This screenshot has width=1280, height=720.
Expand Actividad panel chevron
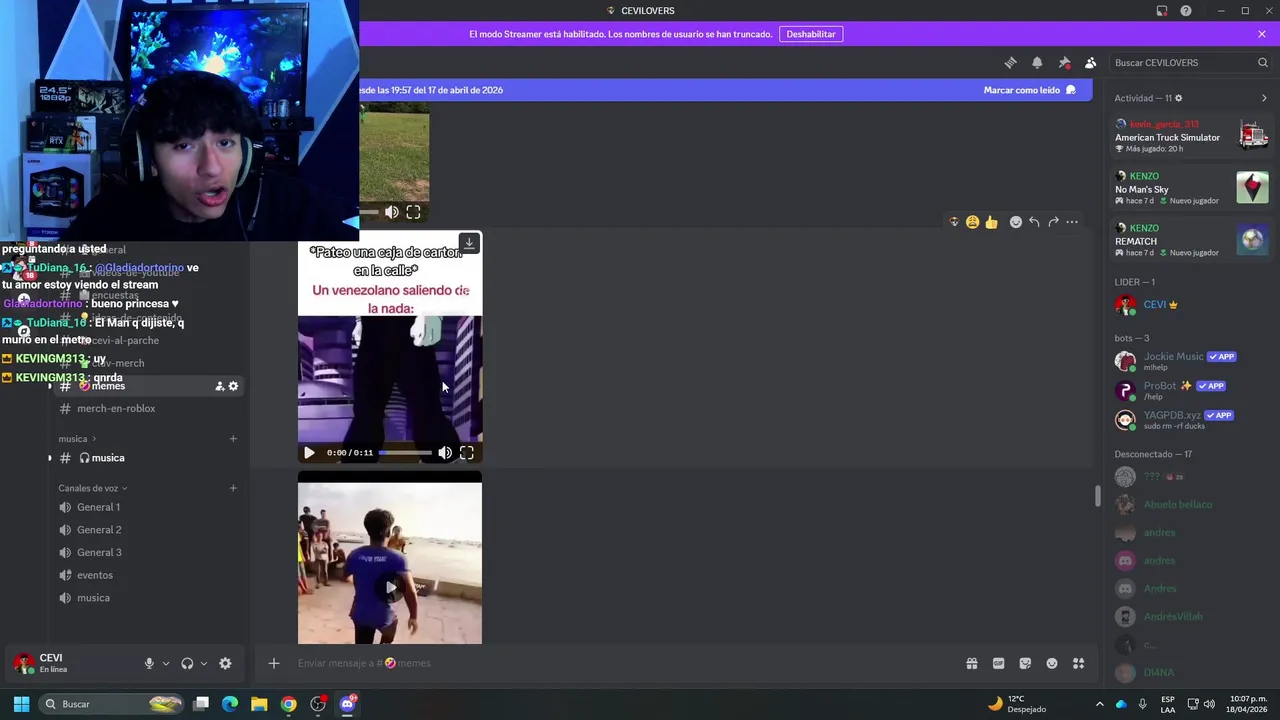[x=1264, y=98]
